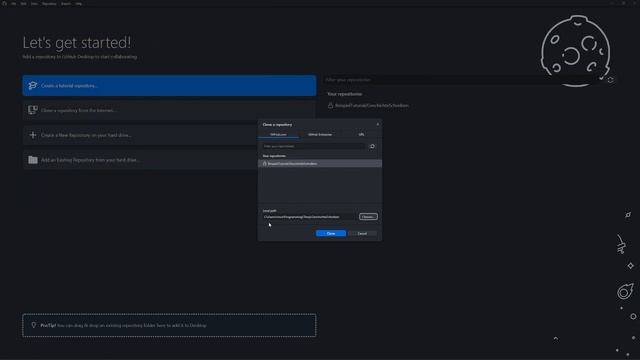
Task: Click the main window Filter your repositories field
Action: [463, 80]
